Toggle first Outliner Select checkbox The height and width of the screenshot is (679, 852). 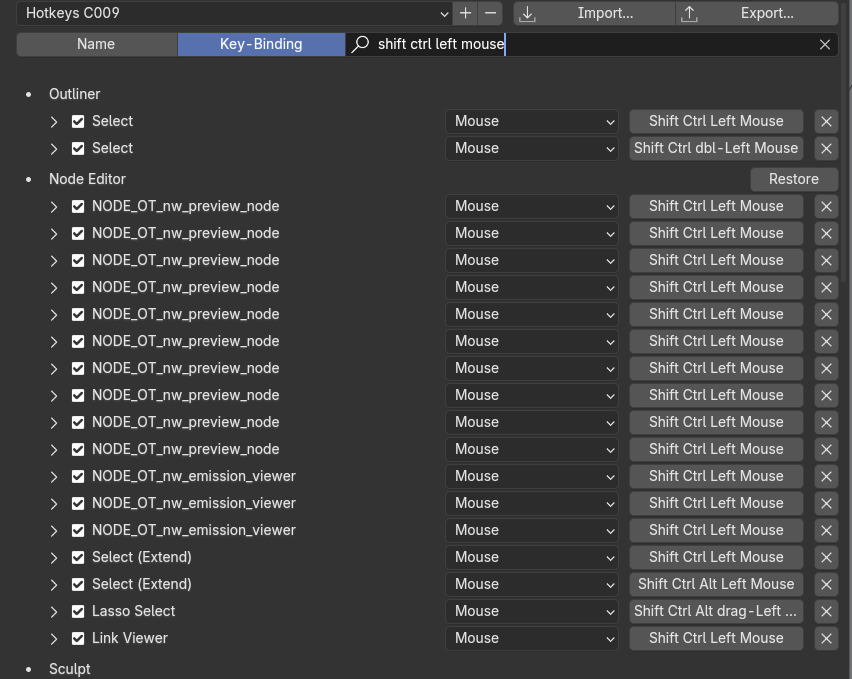click(x=78, y=121)
